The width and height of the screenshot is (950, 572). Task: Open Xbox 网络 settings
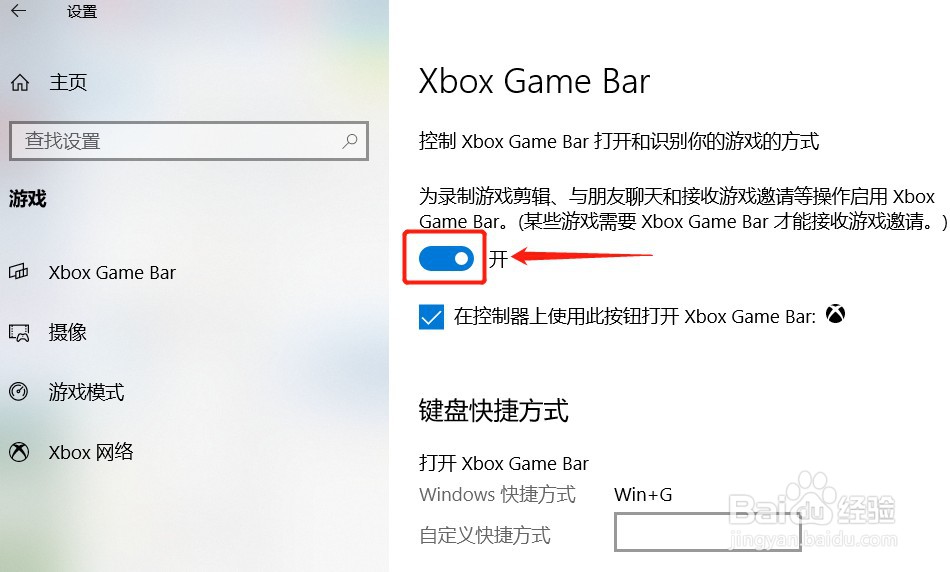click(91, 452)
